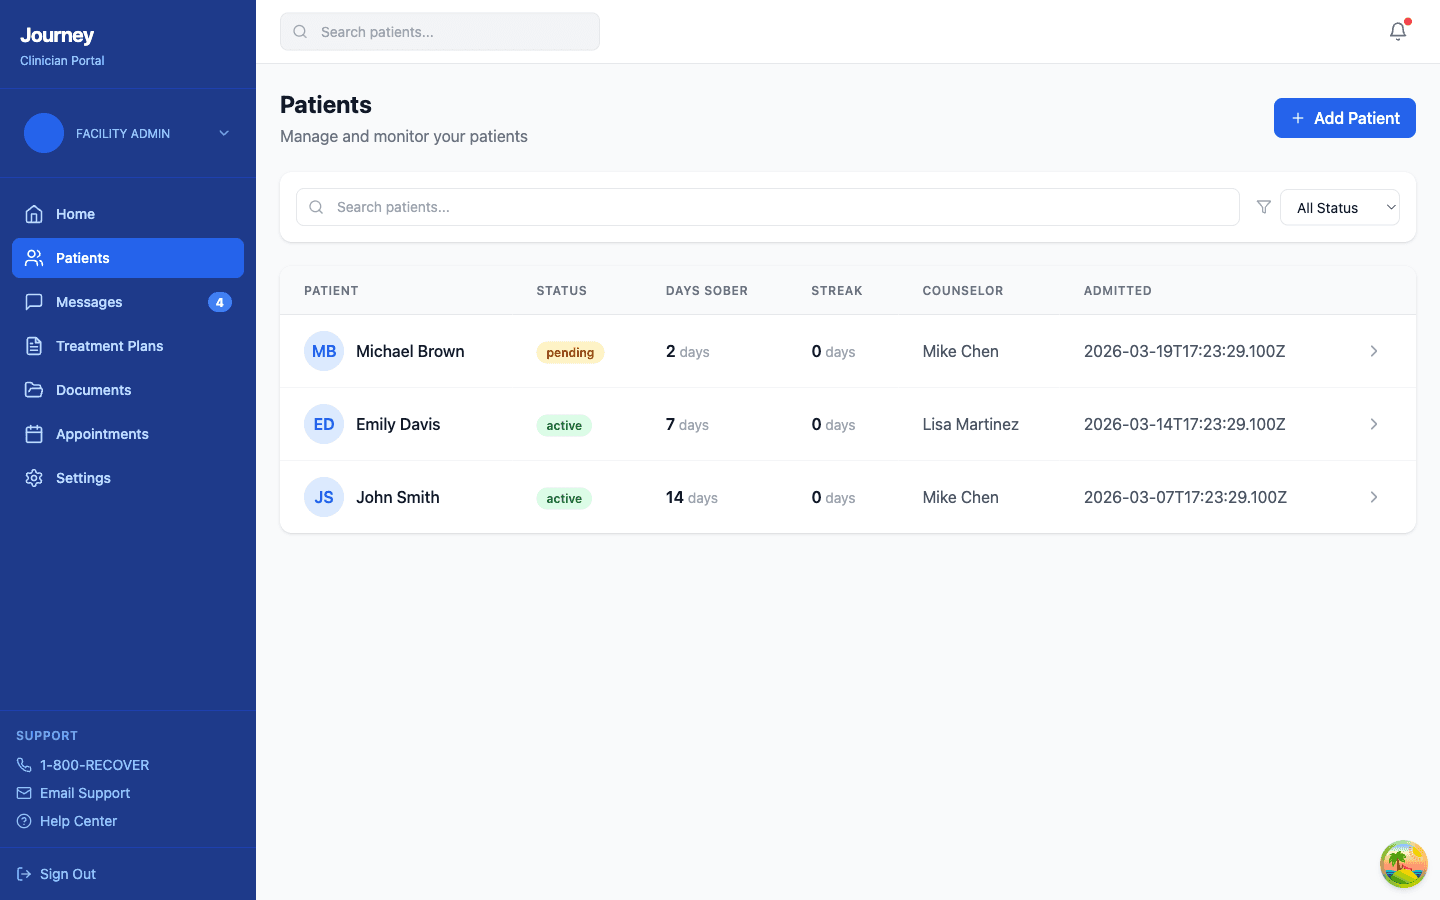Click the phone icon beside 1-800-RECOVER

tap(23, 764)
